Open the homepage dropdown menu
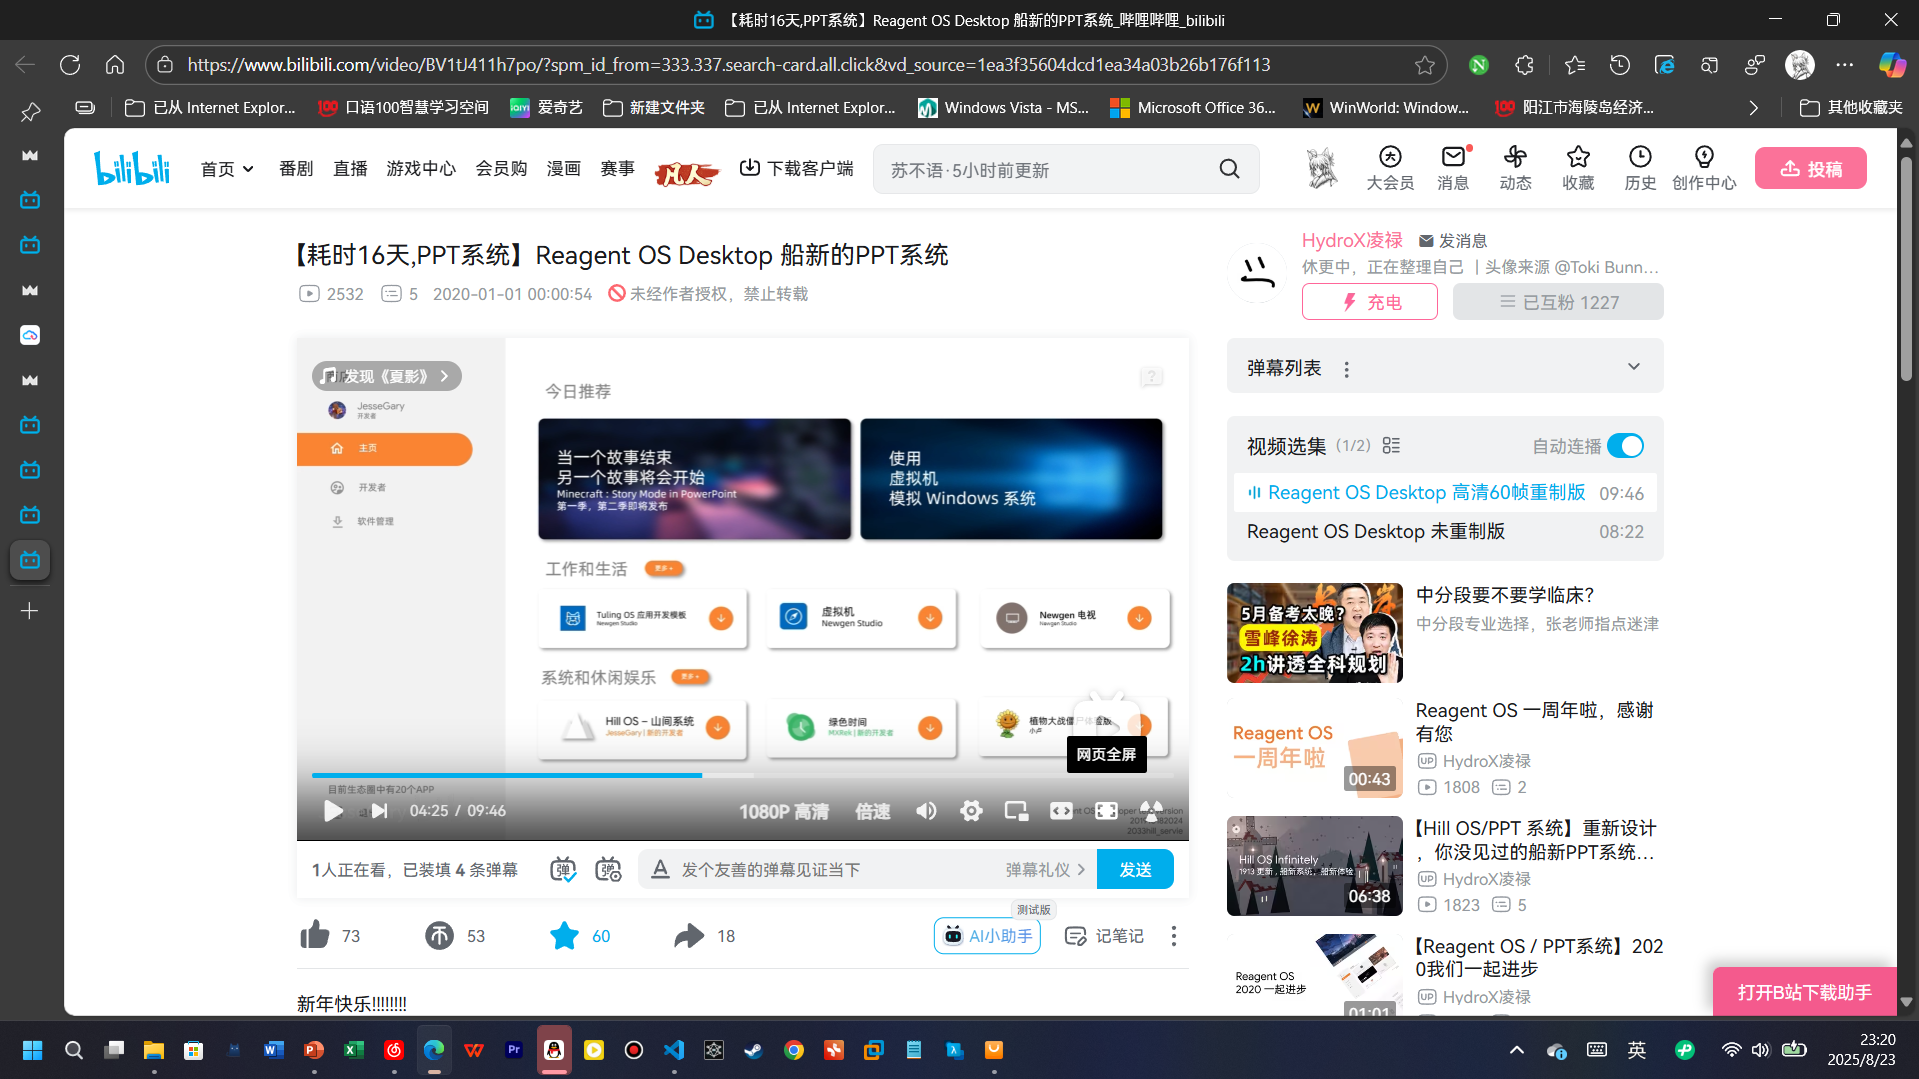 tap(227, 169)
